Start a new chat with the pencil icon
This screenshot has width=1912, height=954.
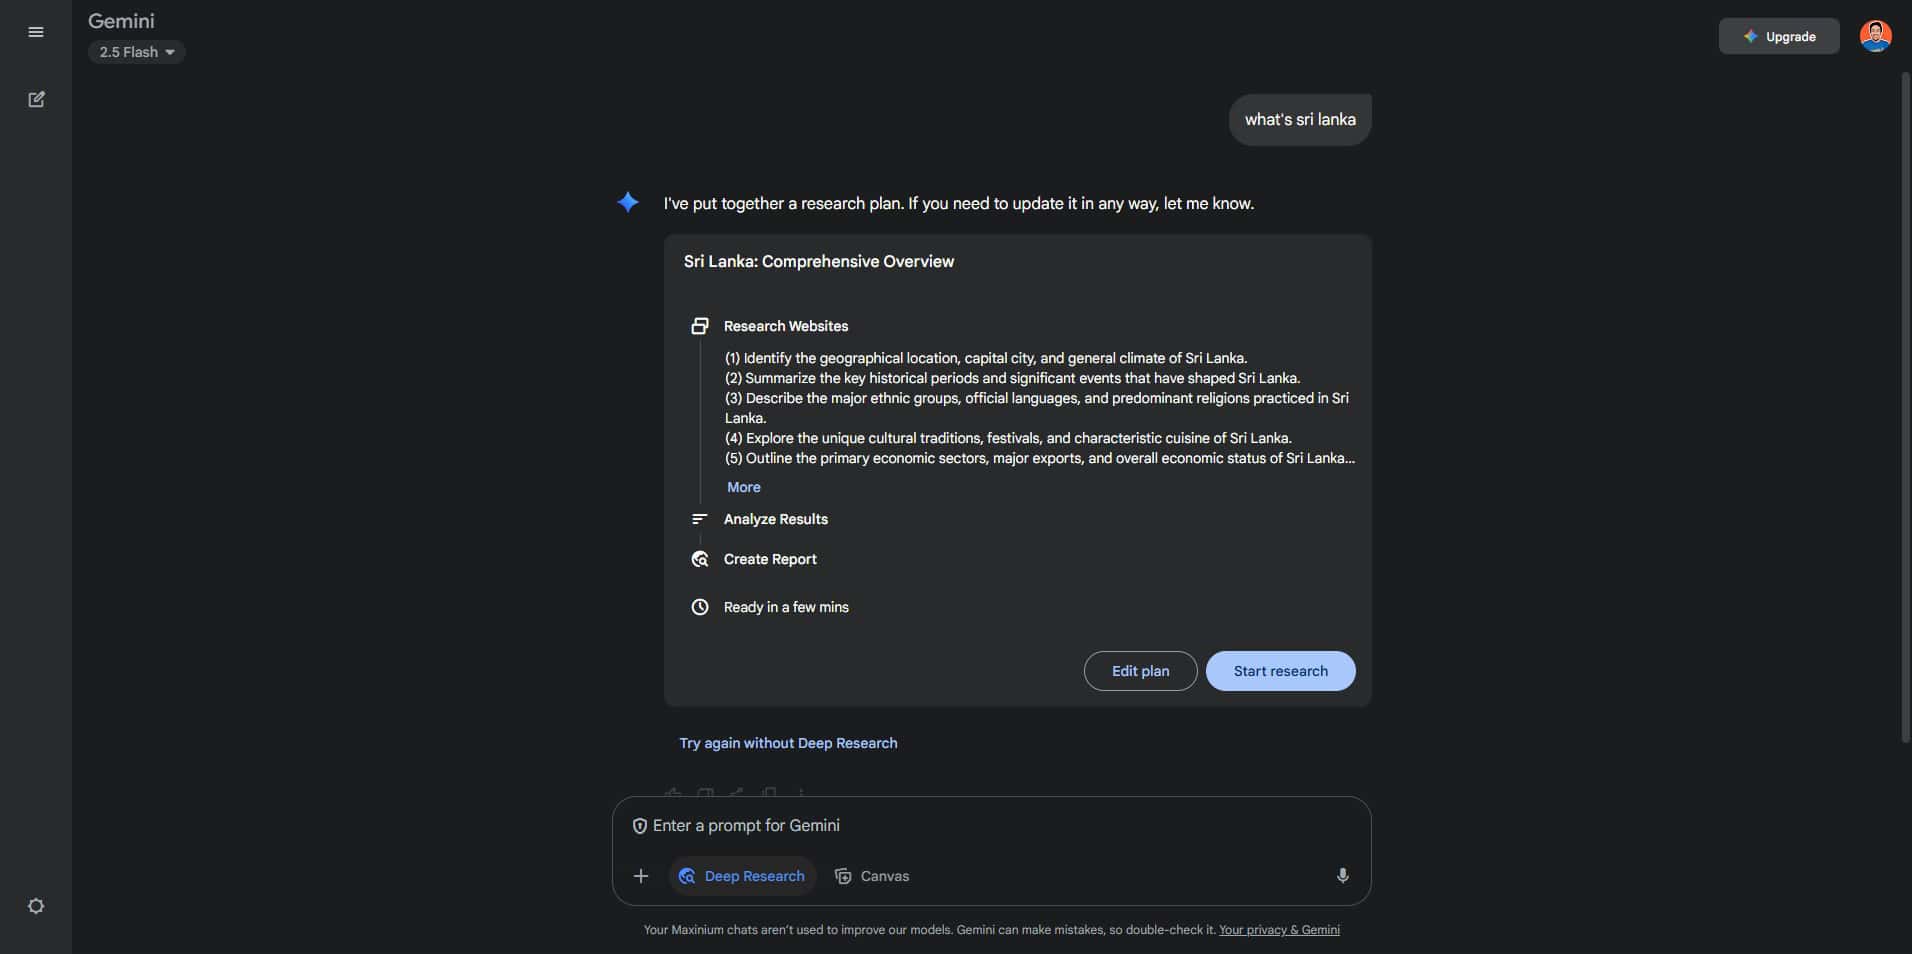point(36,99)
